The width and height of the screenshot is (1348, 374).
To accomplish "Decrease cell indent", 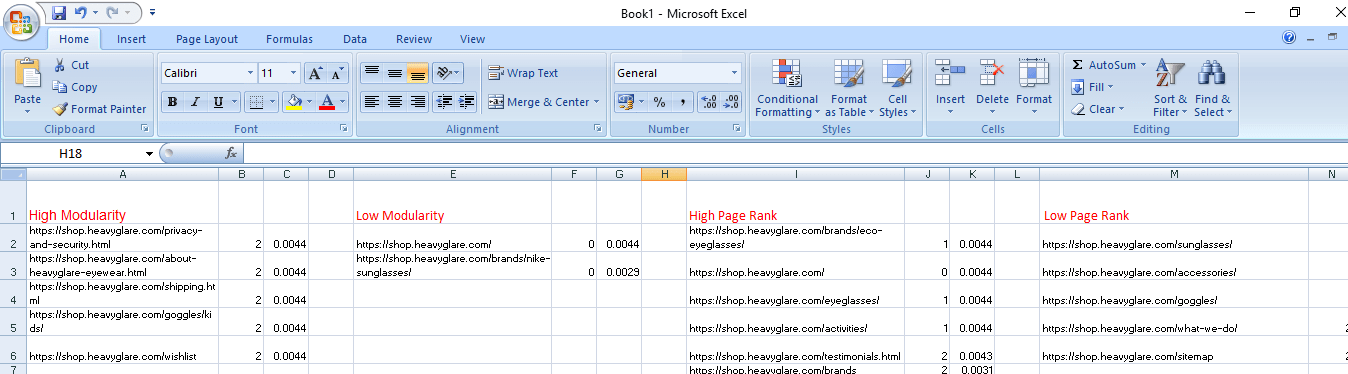I will 444,102.
